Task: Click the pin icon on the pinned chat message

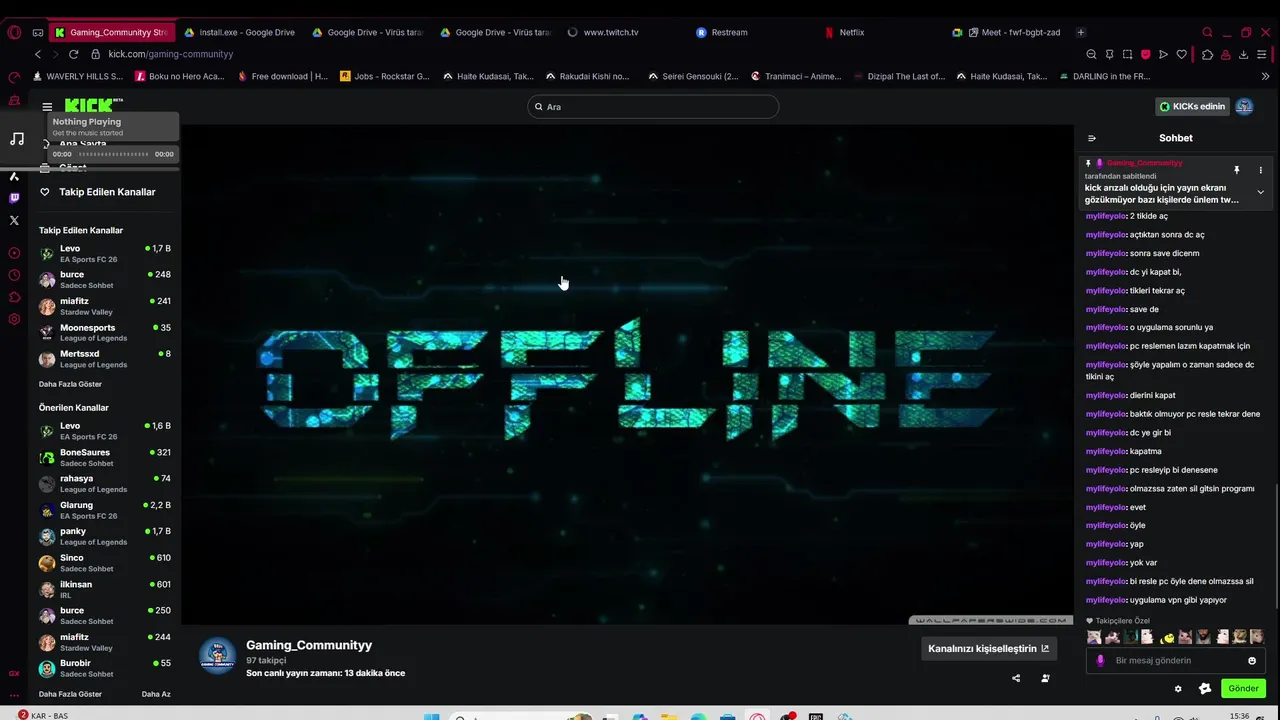Action: coord(1237,170)
